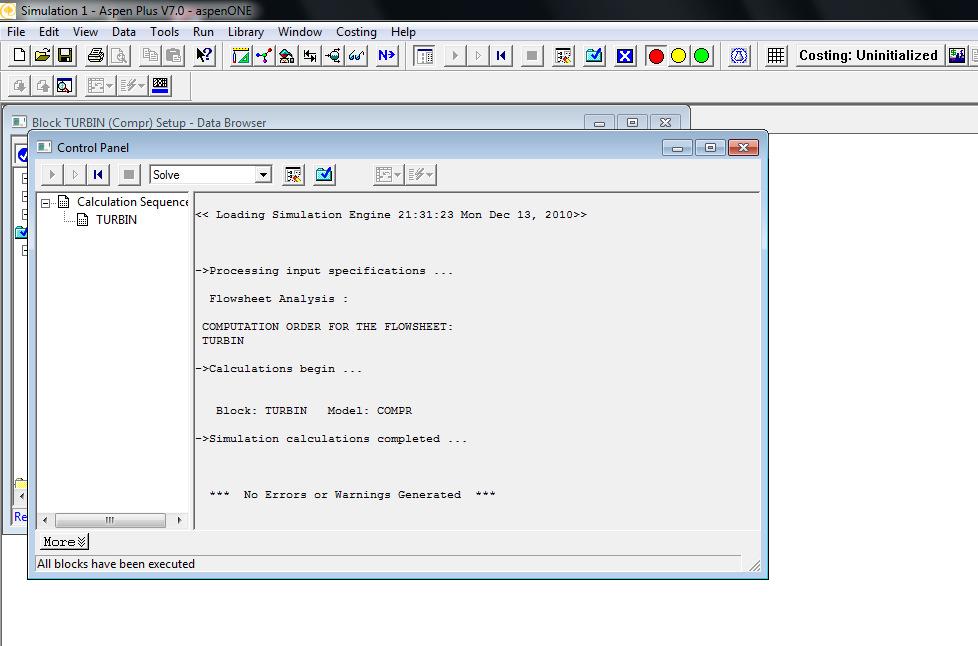This screenshot has width=978, height=646.
Task: Activate the What's This help pointer
Action: tap(204, 55)
